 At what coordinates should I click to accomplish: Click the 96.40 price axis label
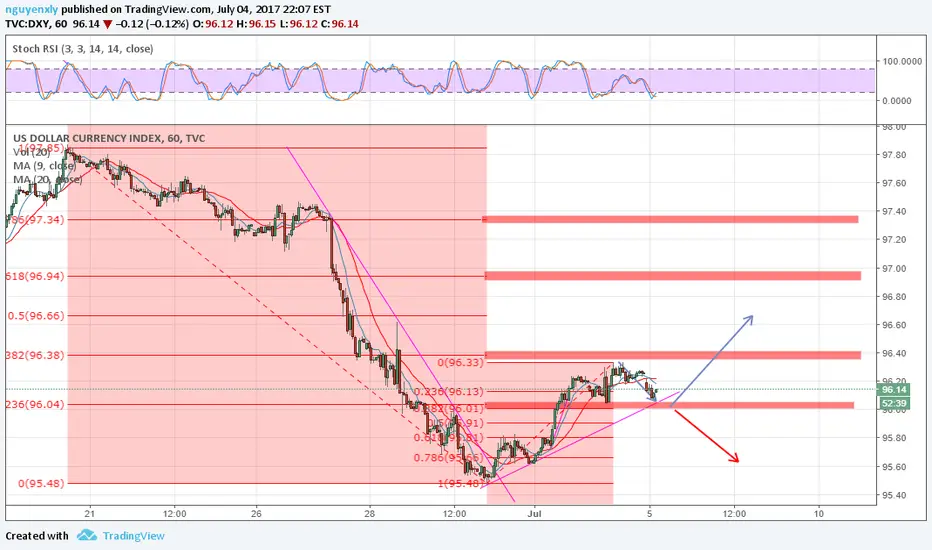click(x=894, y=353)
